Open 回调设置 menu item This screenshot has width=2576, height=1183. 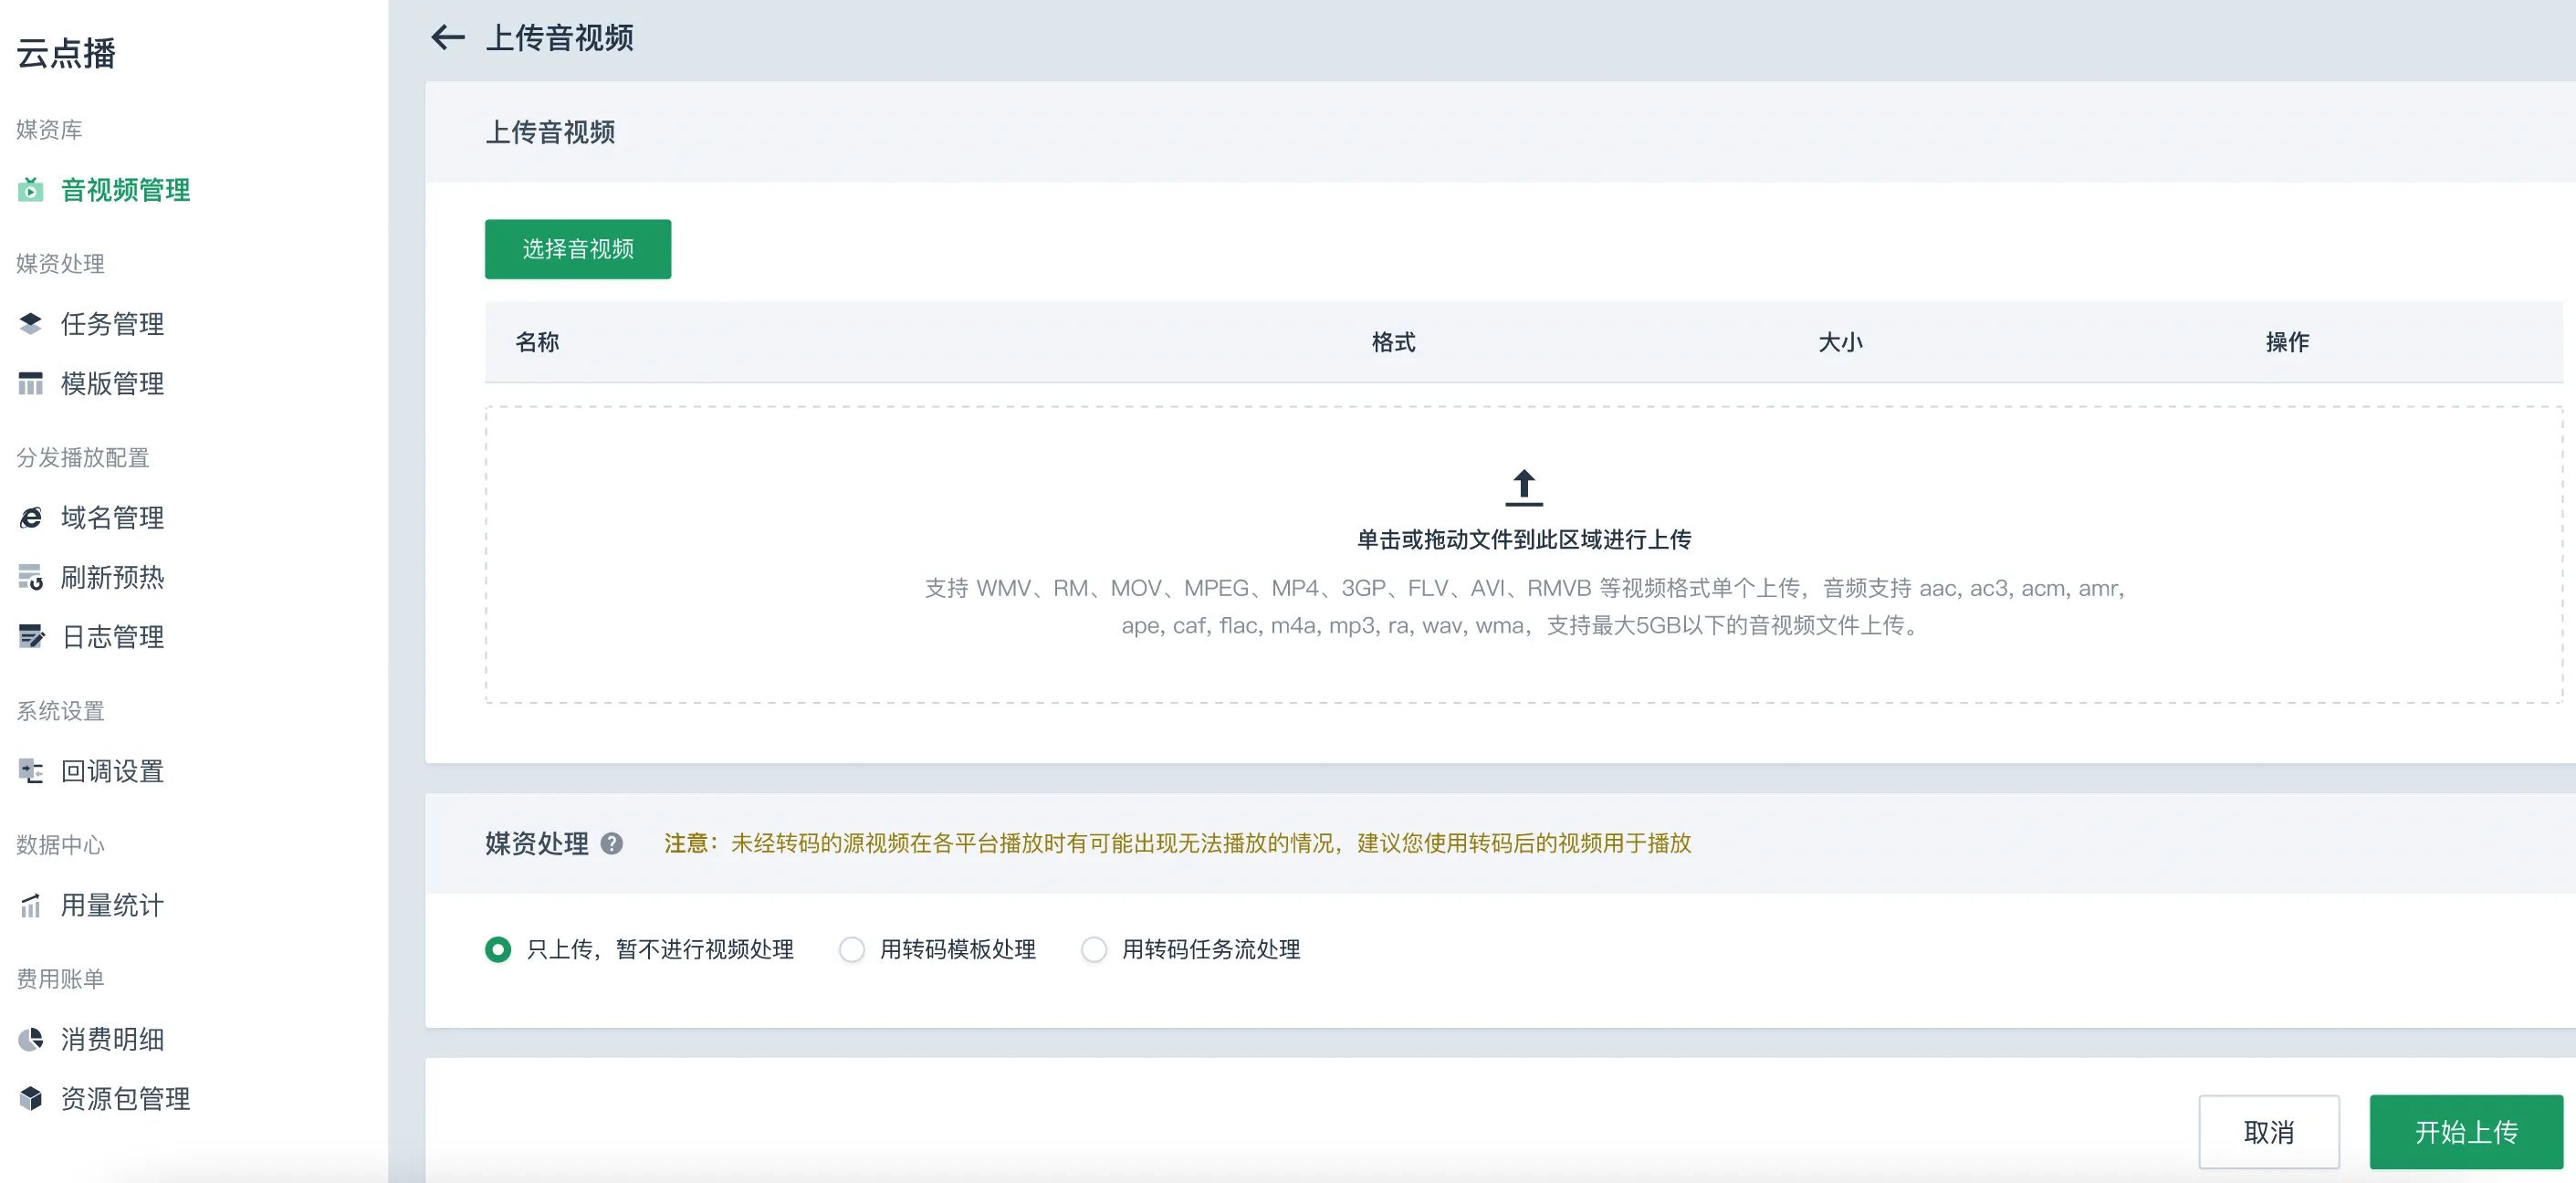point(112,771)
